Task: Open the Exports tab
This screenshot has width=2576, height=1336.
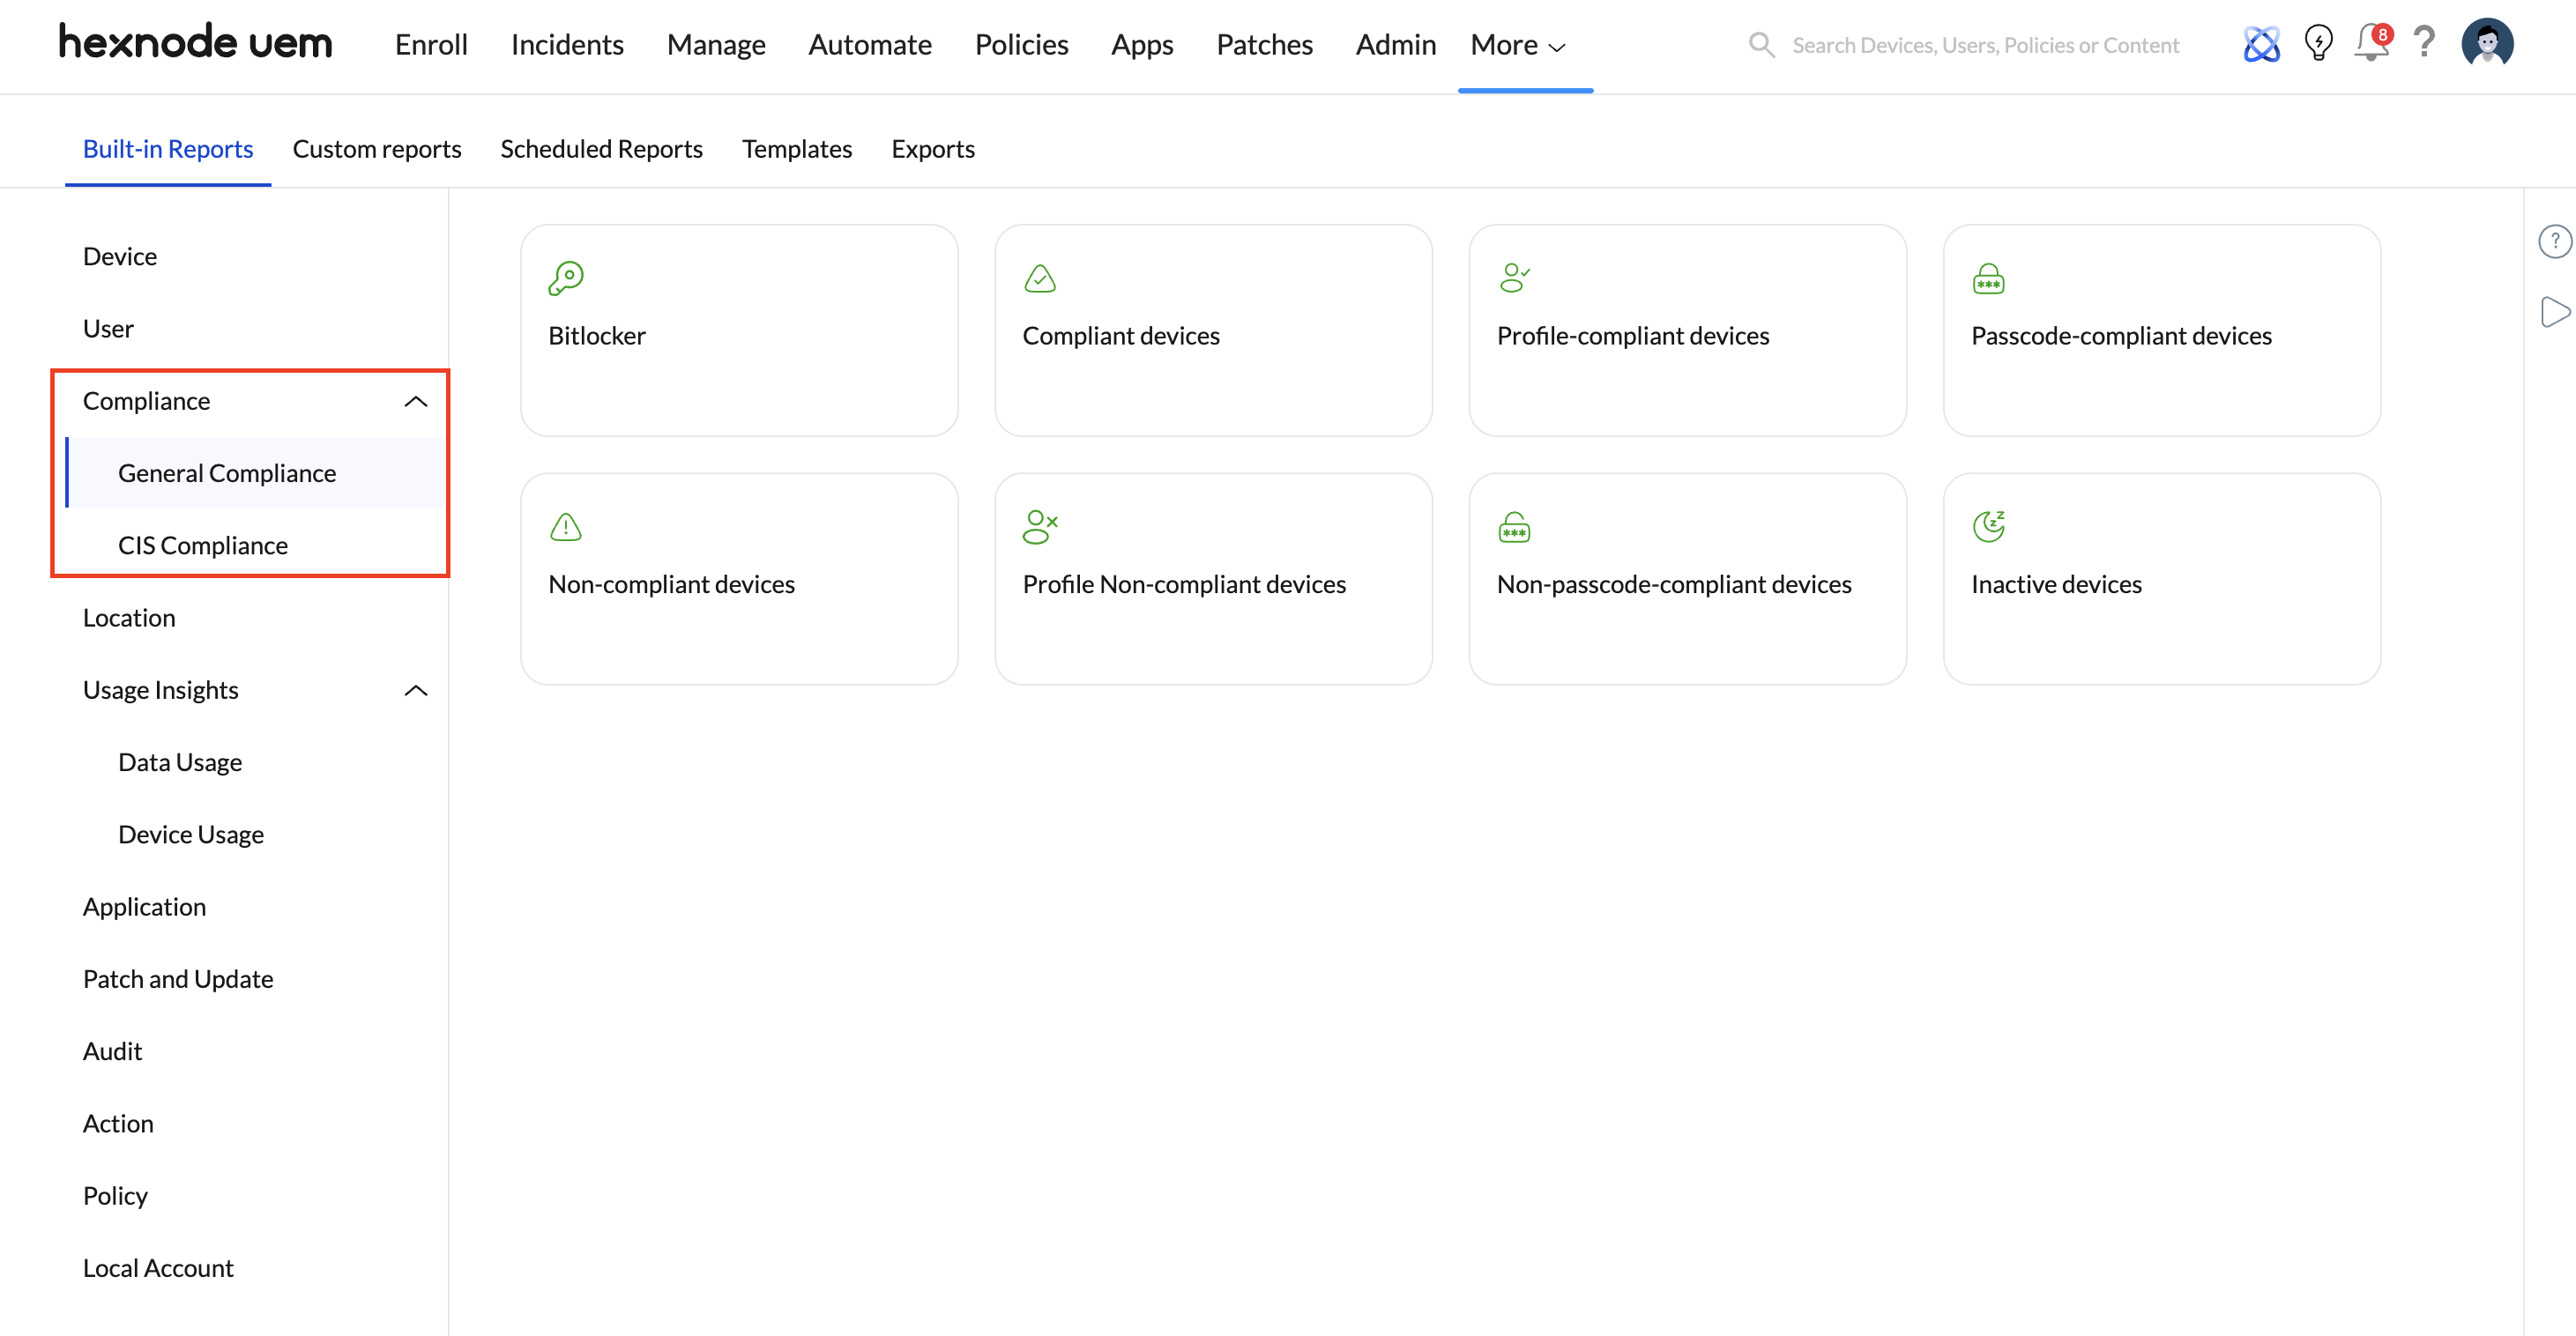Action: (933, 149)
